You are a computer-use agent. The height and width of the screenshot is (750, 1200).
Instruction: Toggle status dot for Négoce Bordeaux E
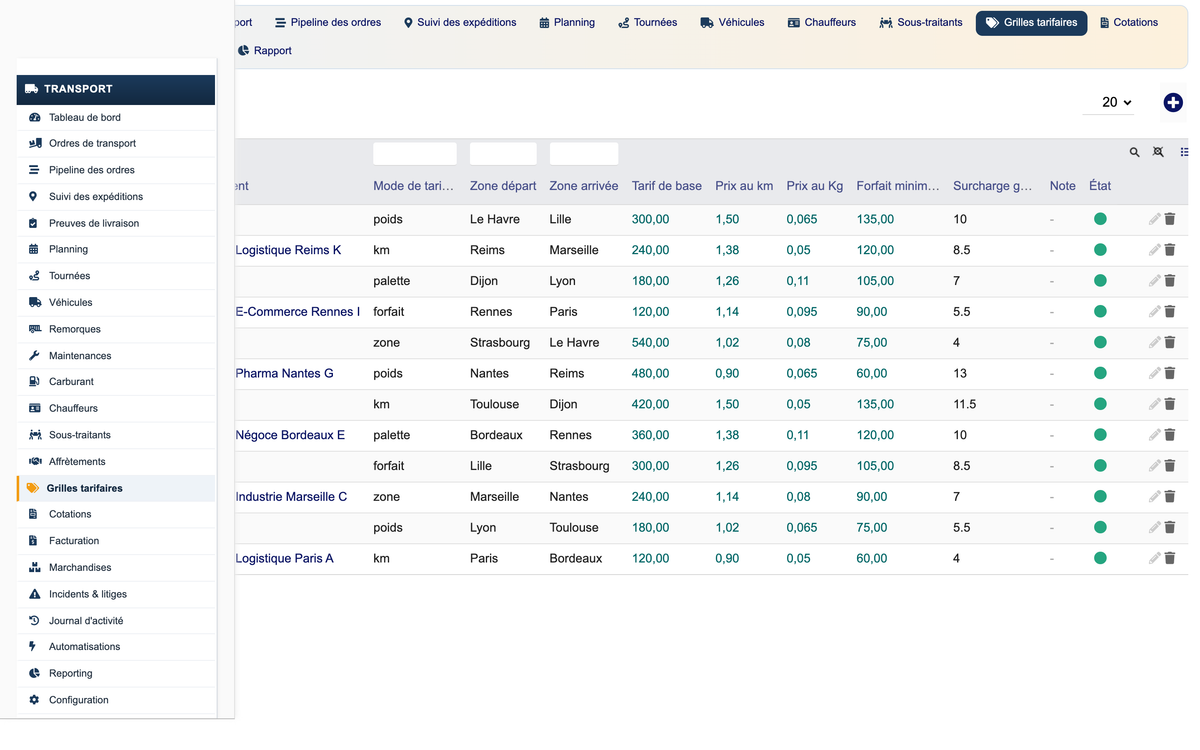point(1100,435)
